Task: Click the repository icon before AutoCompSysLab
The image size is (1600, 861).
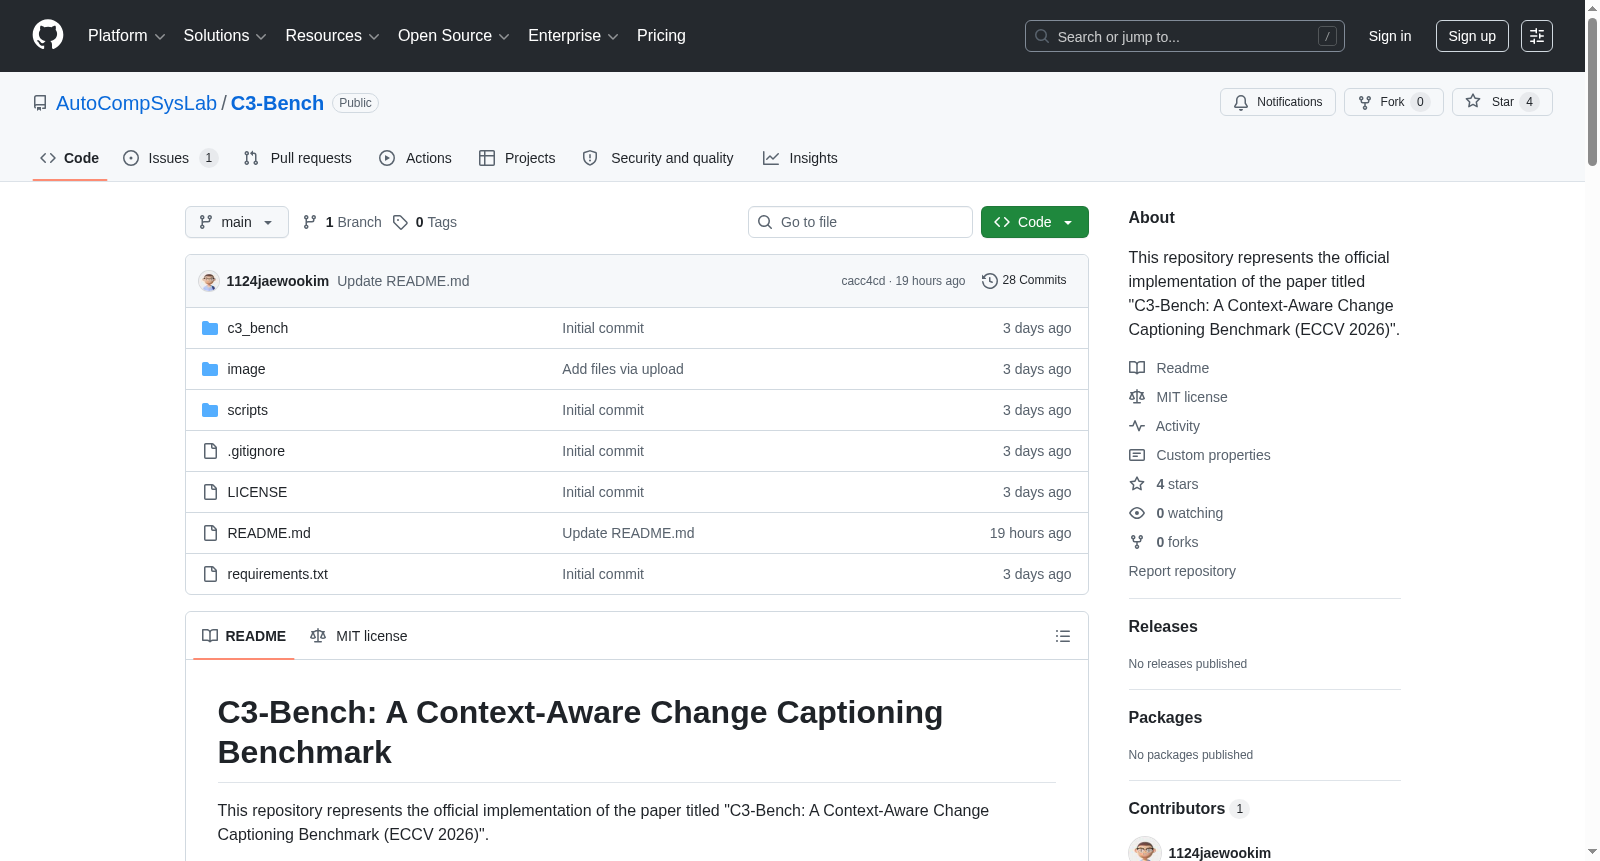Action: click(x=40, y=103)
